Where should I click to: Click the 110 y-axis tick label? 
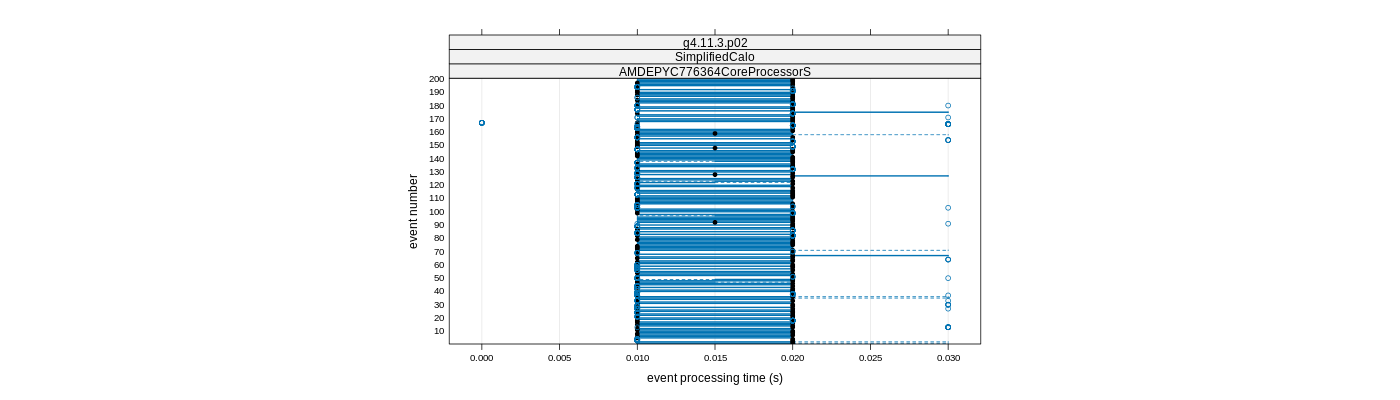pyautogui.click(x=436, y=198)
